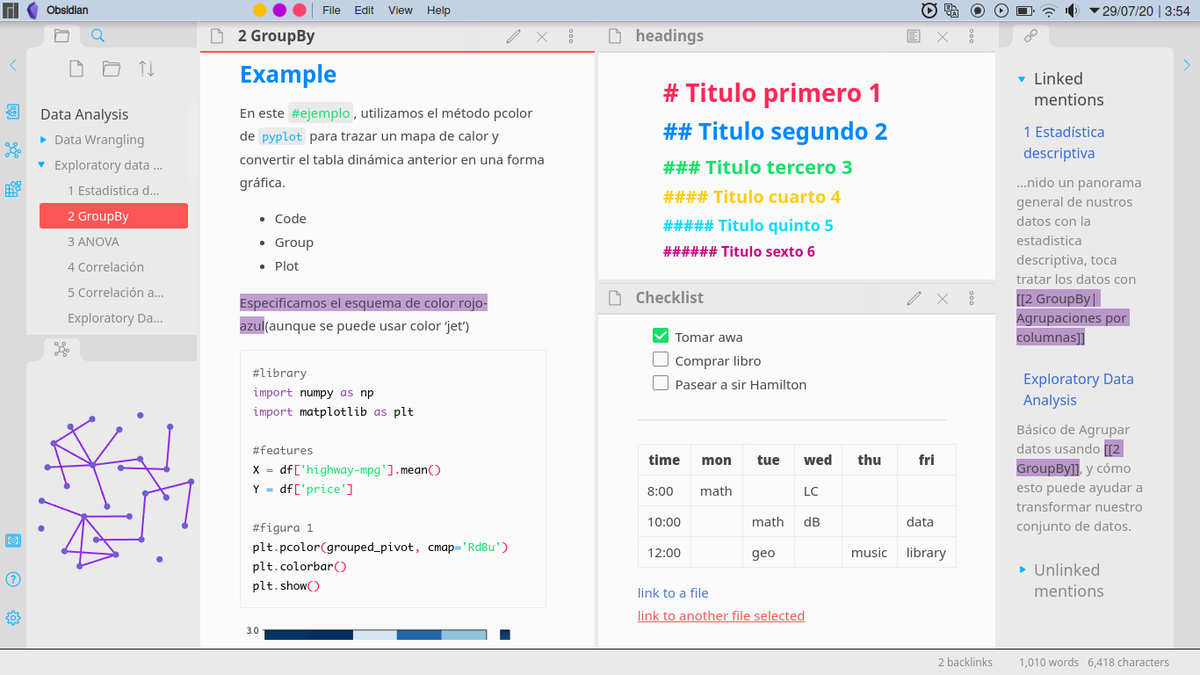
Task: Open the Edit menu
Action: click(x=364, y=10)
